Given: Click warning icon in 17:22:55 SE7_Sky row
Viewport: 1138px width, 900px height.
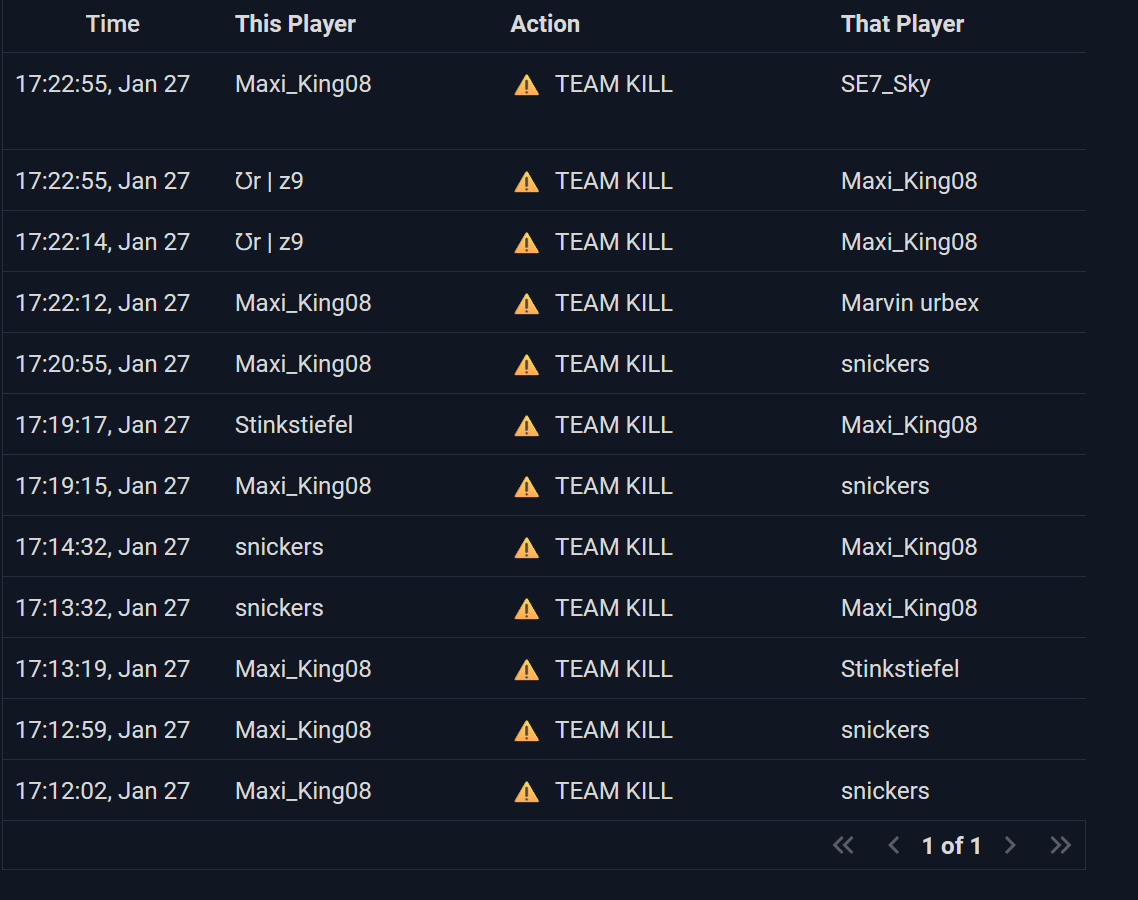Looking at the screenshot, I should [x=526, y=85].
